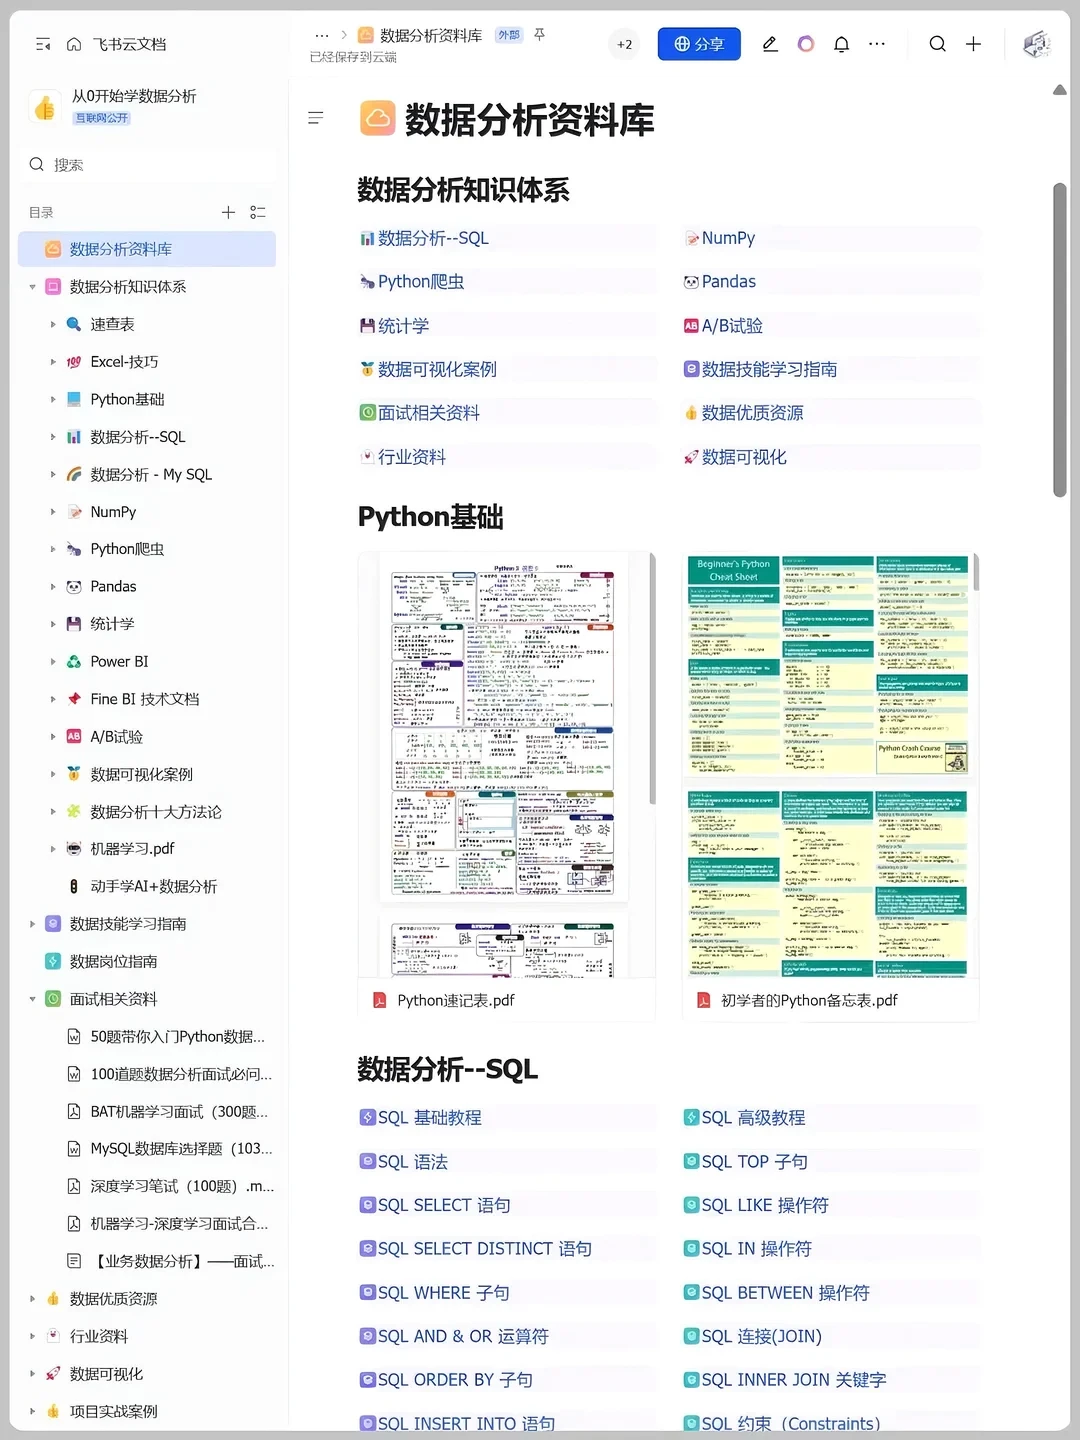This screenshot has height=1440, width=1080.
Task: Click the colorful circle icon near the pencil
Action: [806, 44]
